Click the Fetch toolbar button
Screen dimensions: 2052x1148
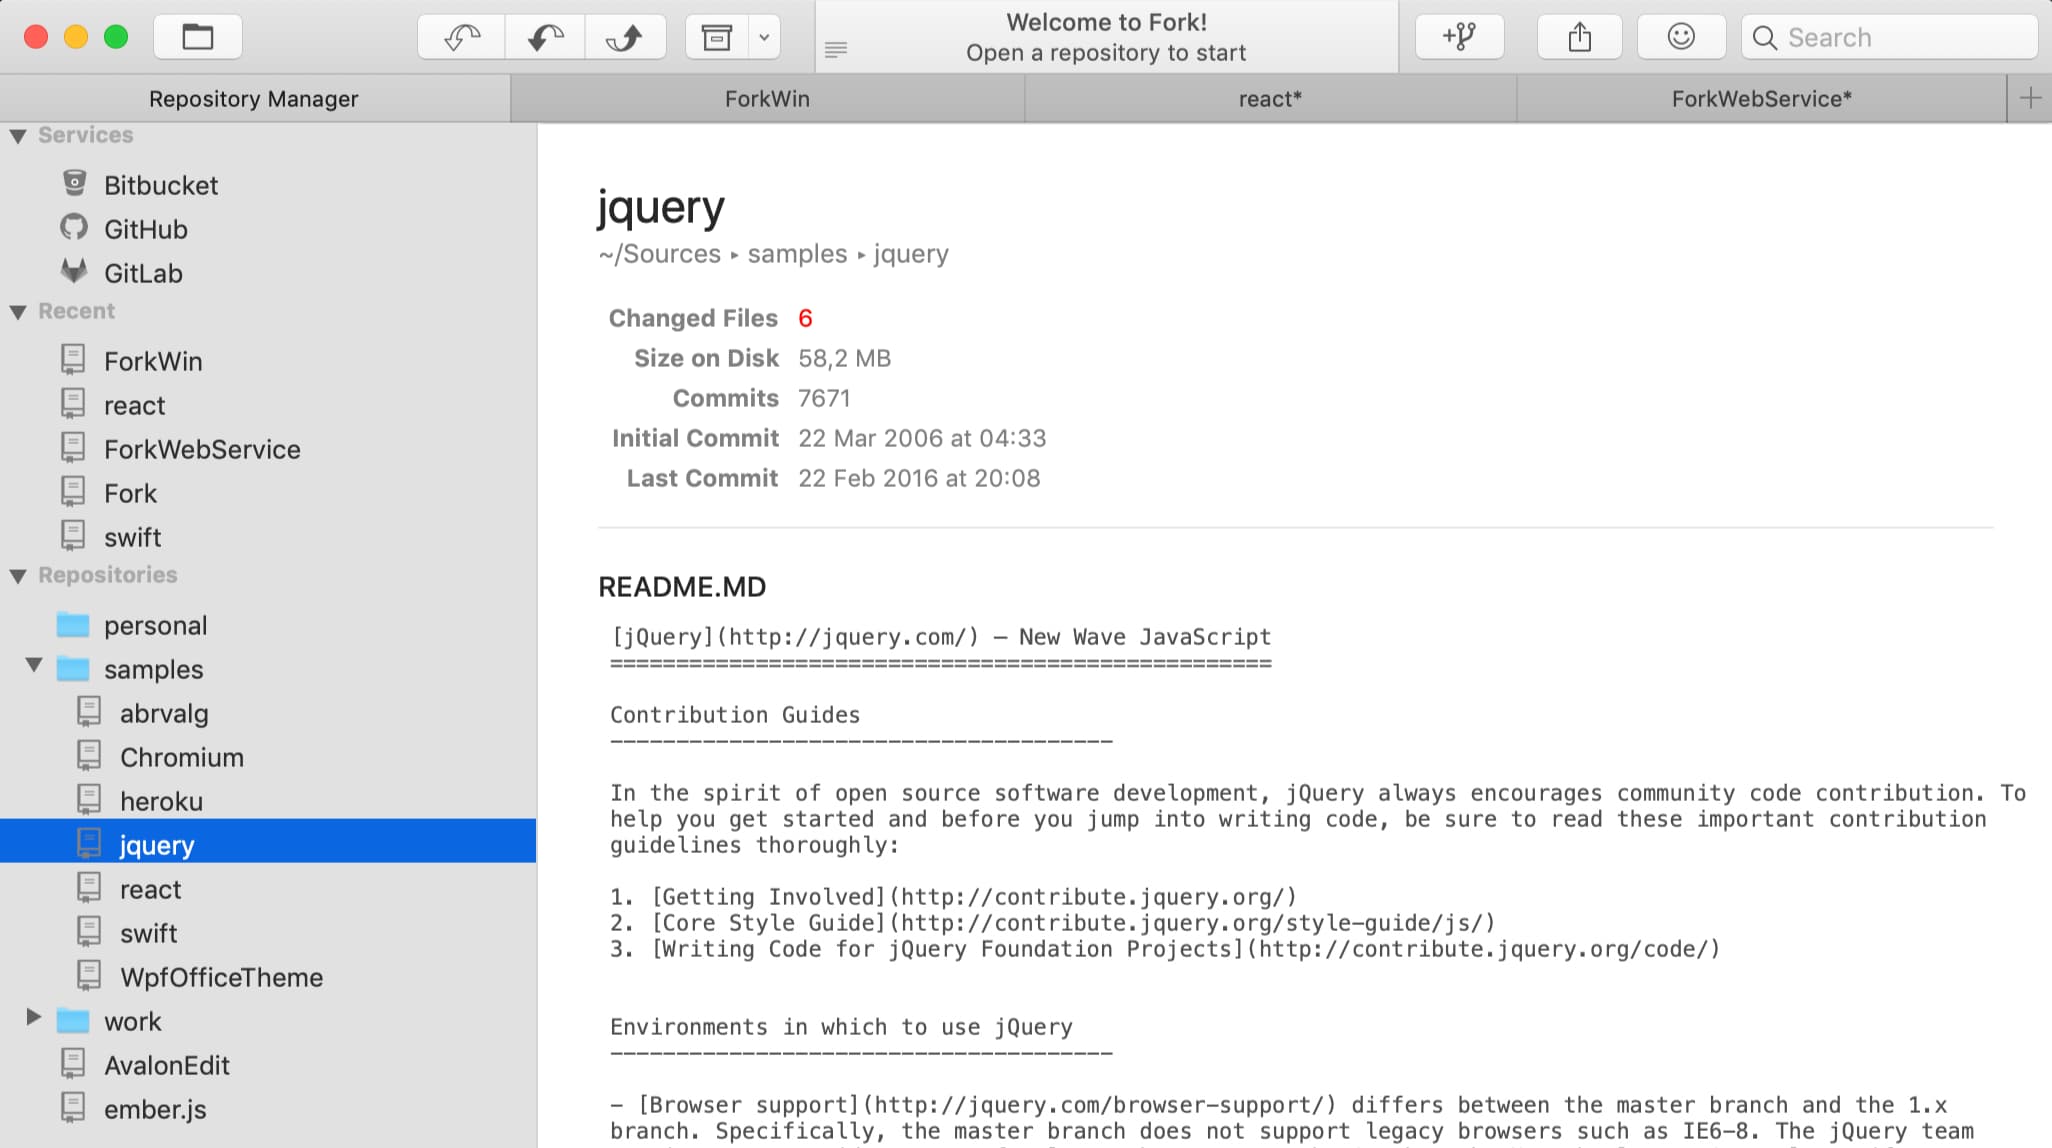462,37
